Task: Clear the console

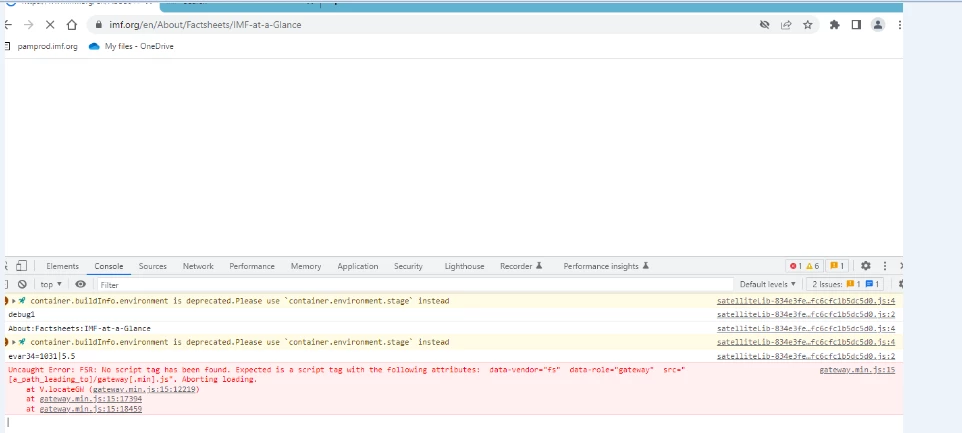Action: pos(22,285)
